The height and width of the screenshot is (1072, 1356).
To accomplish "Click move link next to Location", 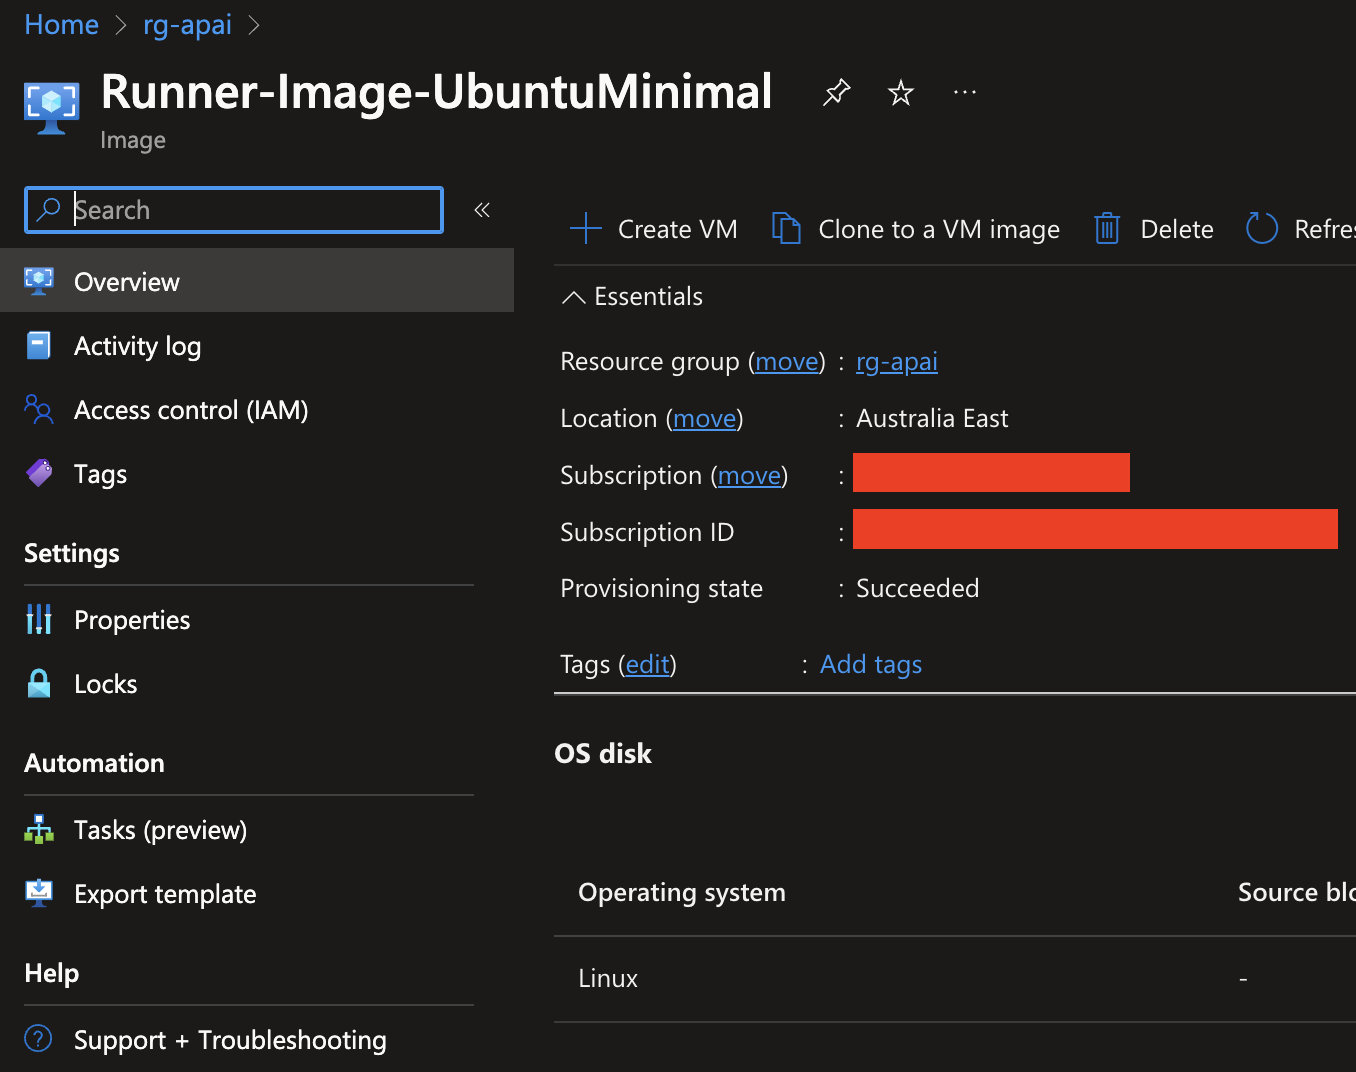I will tap(705, 418).
